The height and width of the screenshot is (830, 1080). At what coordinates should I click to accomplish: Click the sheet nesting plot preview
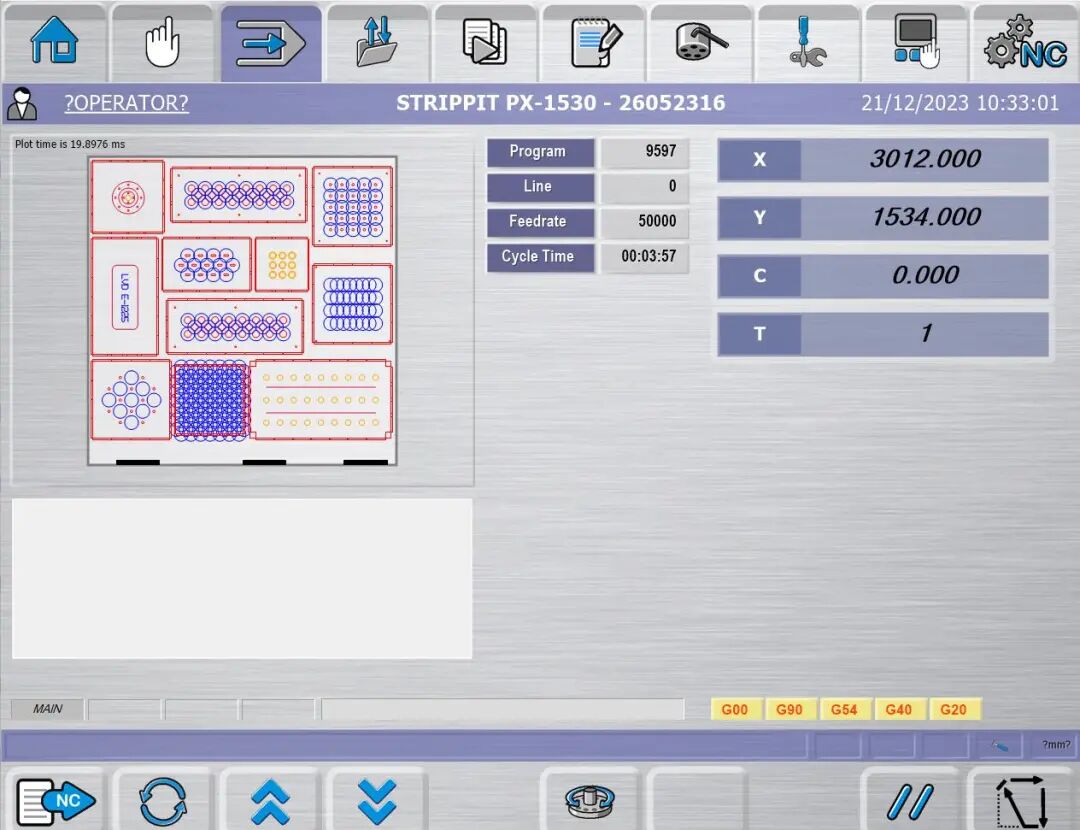point(242,310)
